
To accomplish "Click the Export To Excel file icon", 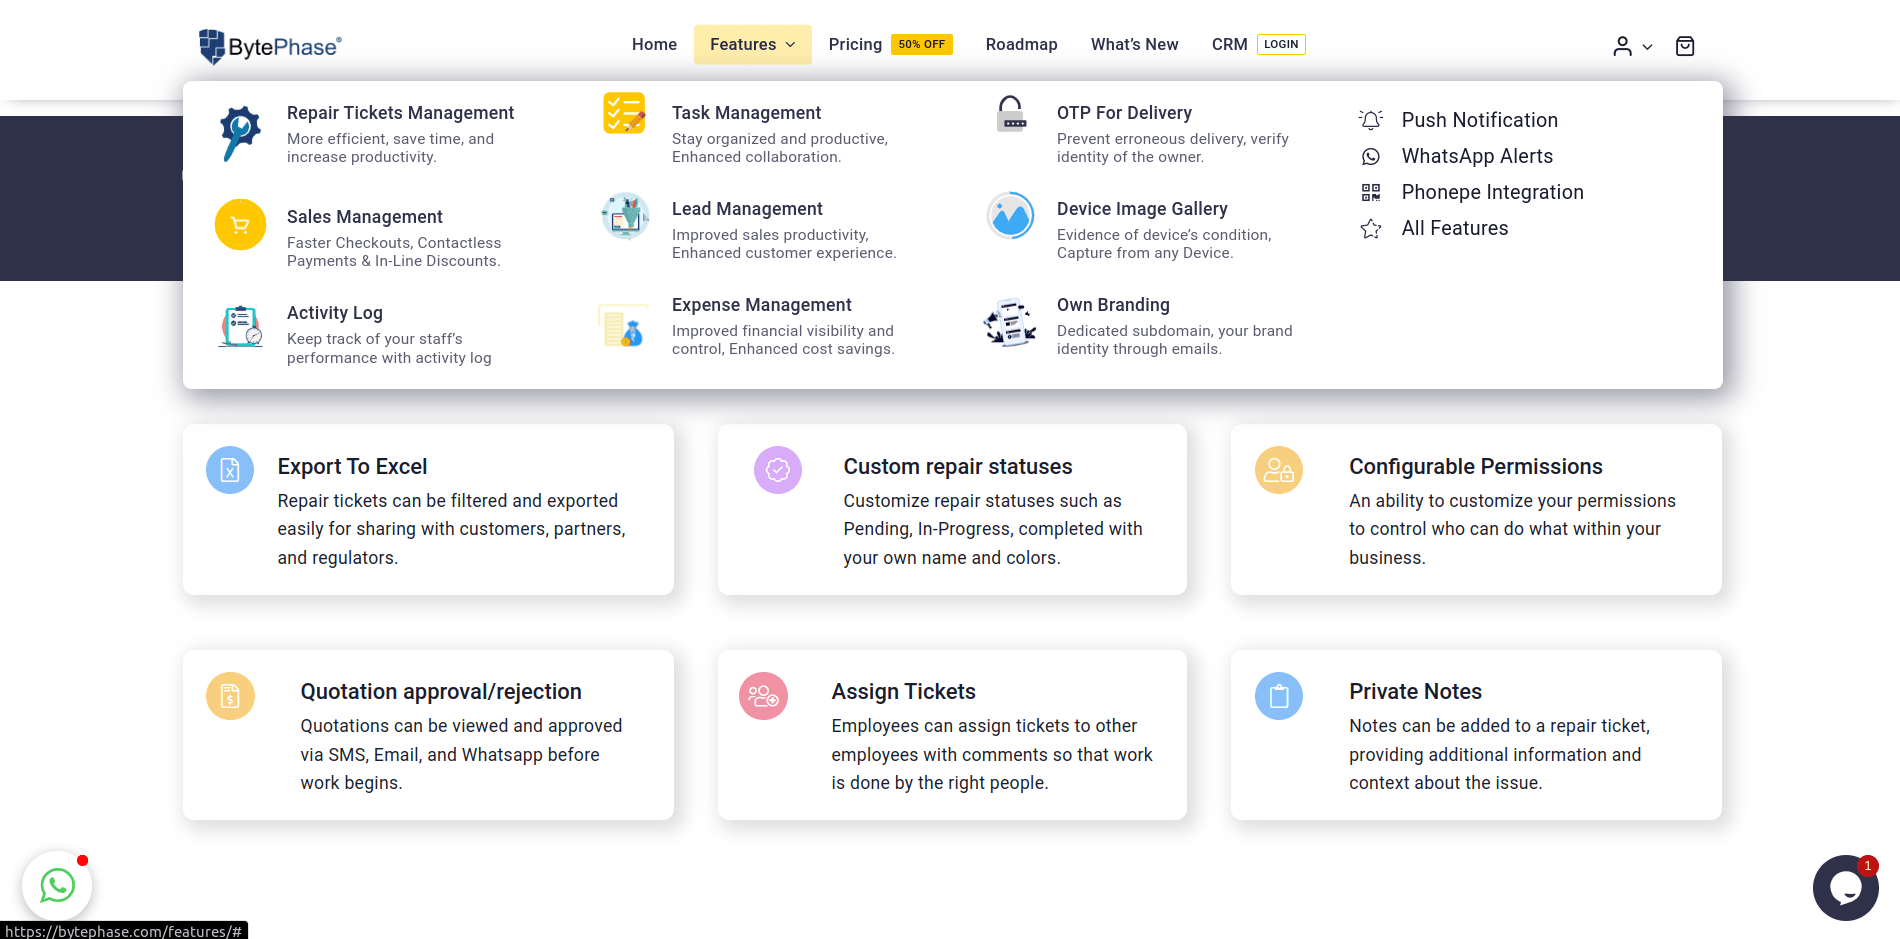I will (x=230, y=470).
